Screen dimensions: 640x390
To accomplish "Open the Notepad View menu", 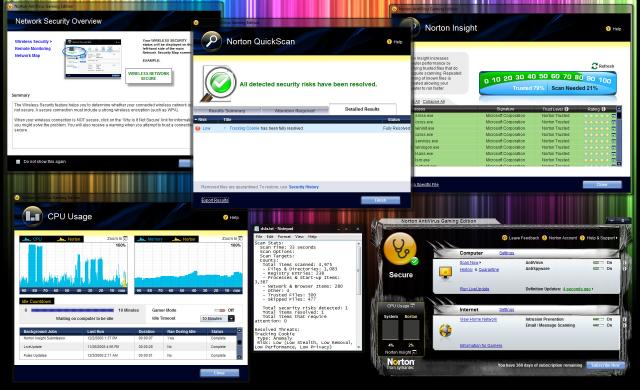I will [x=299, y=237].
